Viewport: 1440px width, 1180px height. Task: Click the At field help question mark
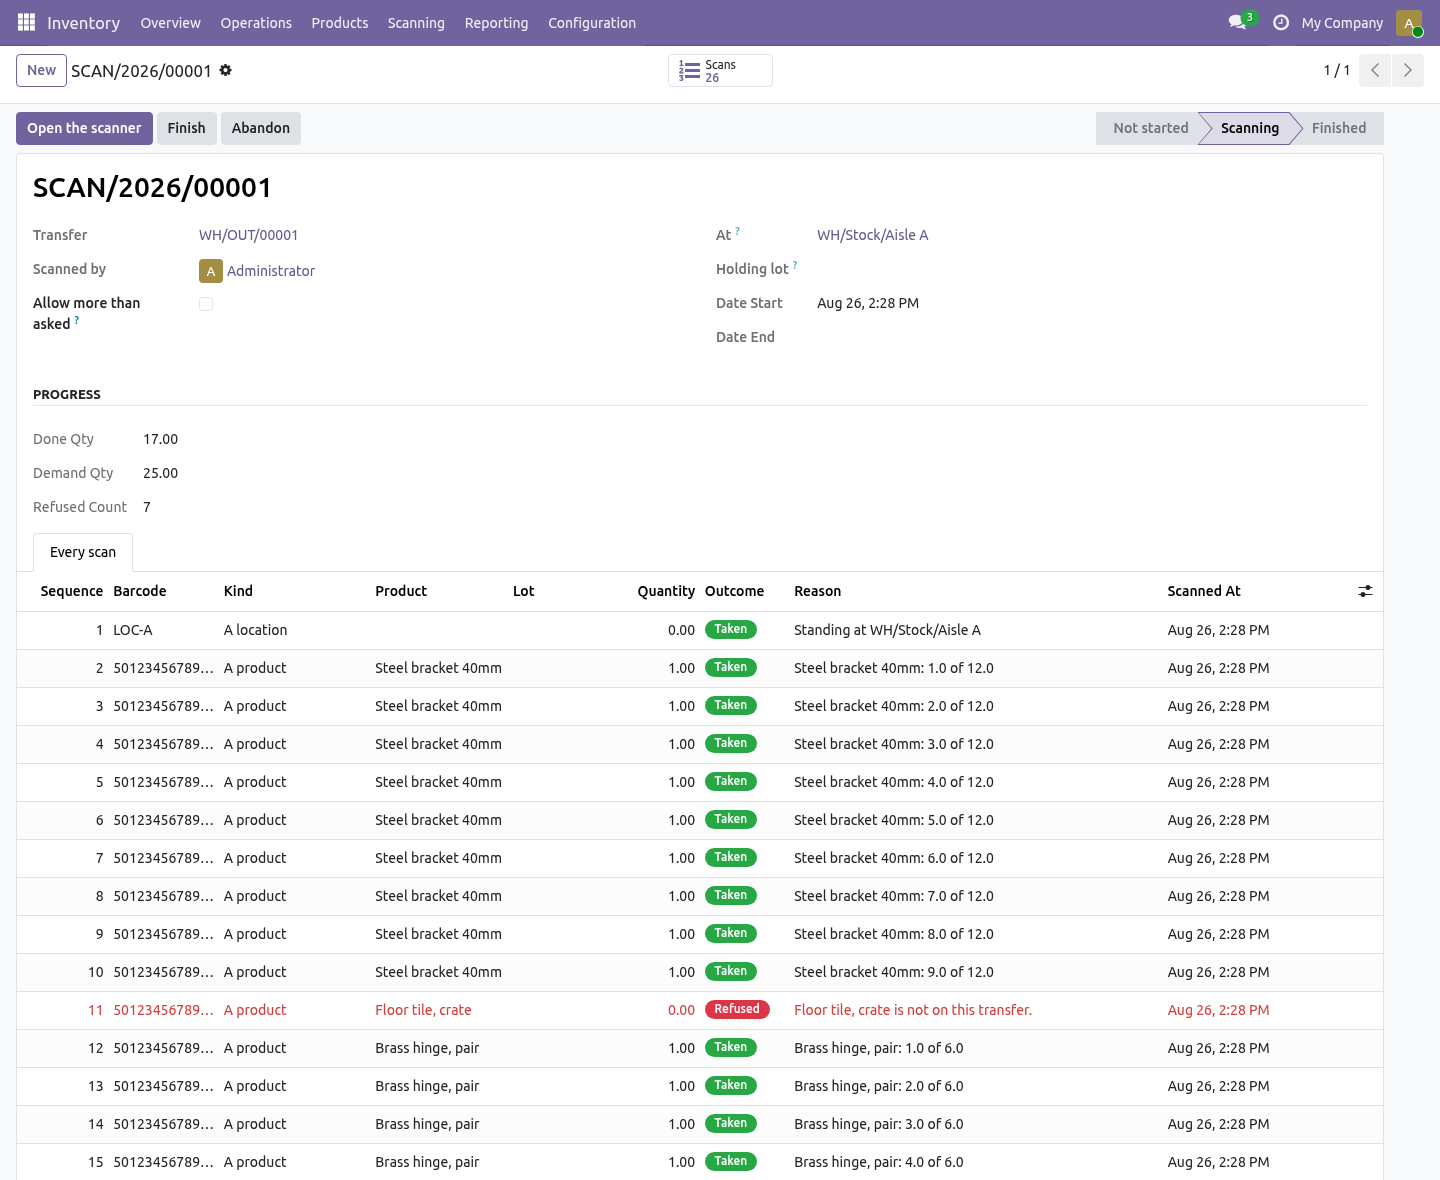click(x=738, y=231)
